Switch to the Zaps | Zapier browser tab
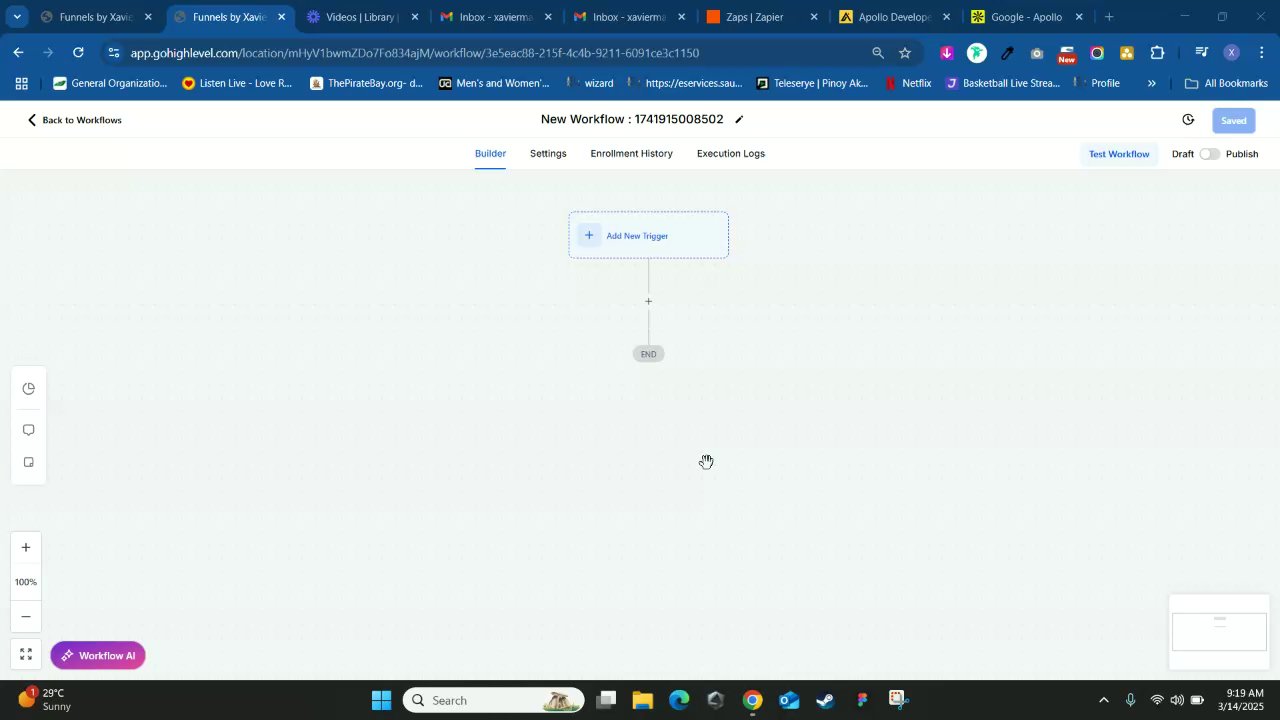 (761, 17)
